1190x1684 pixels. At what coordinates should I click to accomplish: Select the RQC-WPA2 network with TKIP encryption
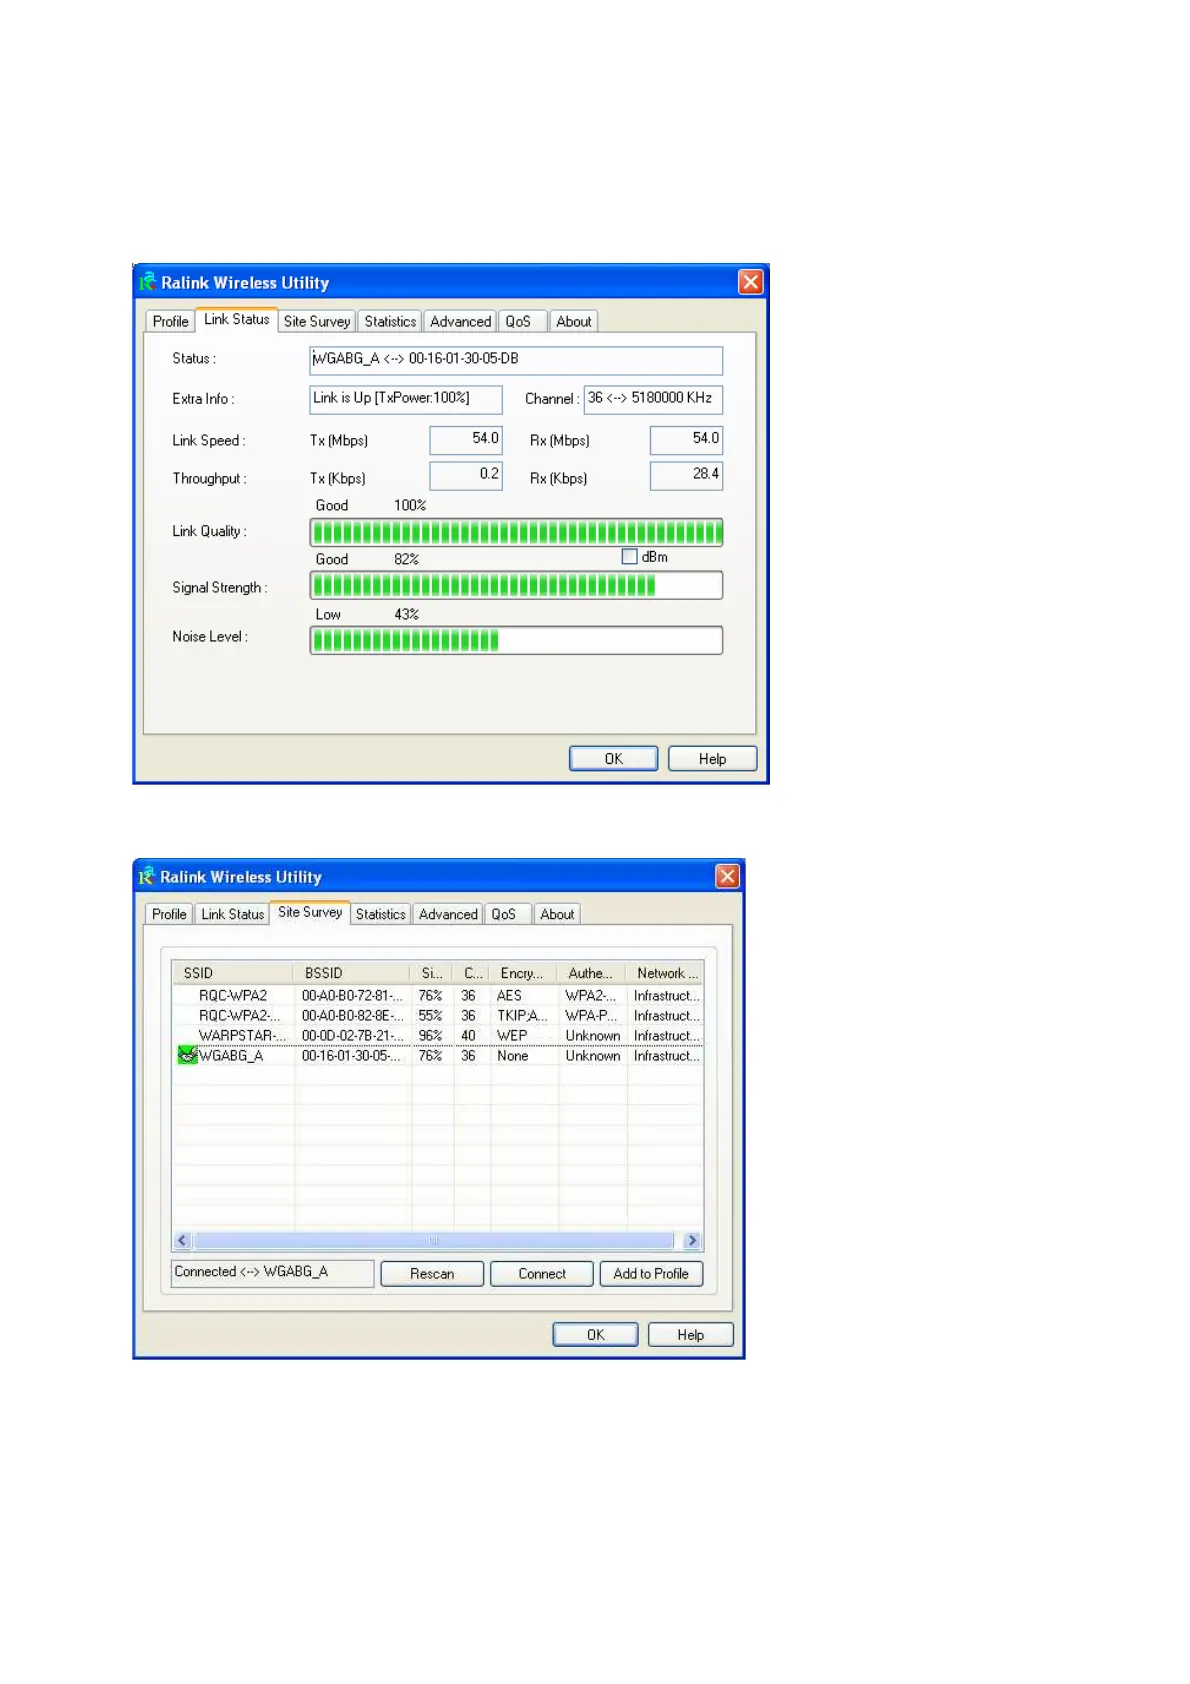pyautogui.click(x=438, y=1016)
